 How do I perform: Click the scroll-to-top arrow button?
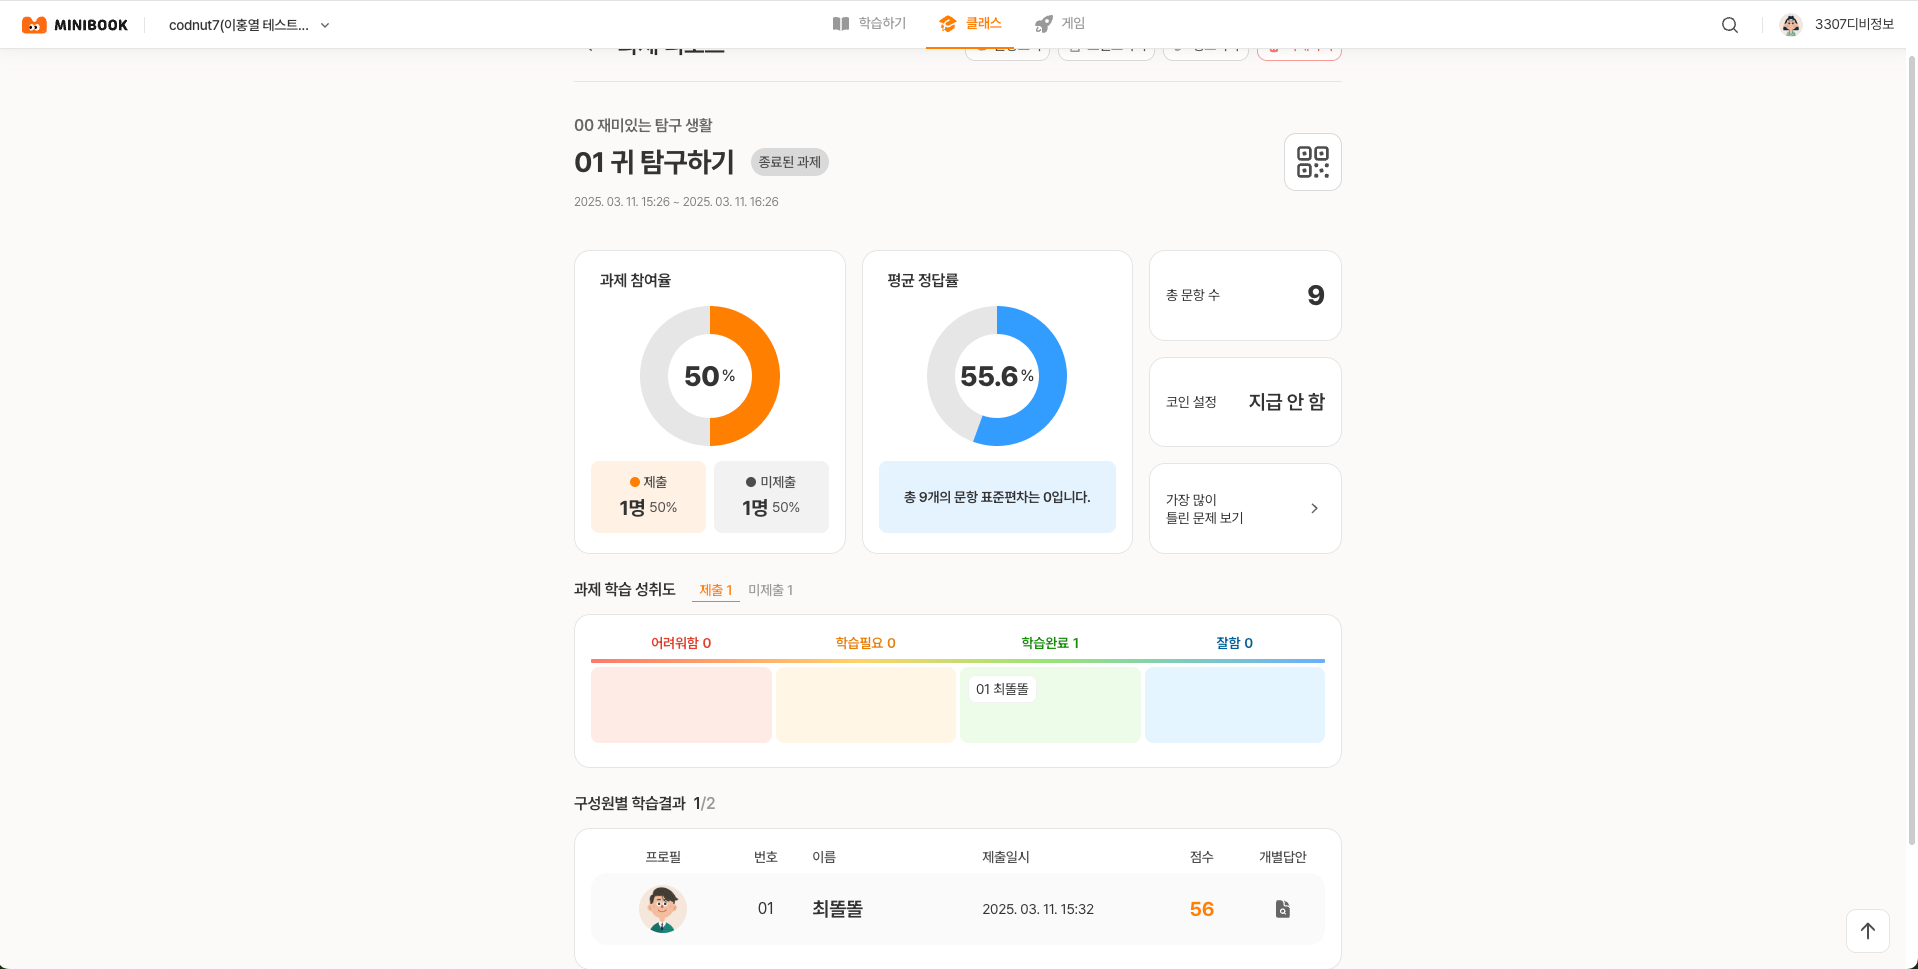pos(1867,930)
